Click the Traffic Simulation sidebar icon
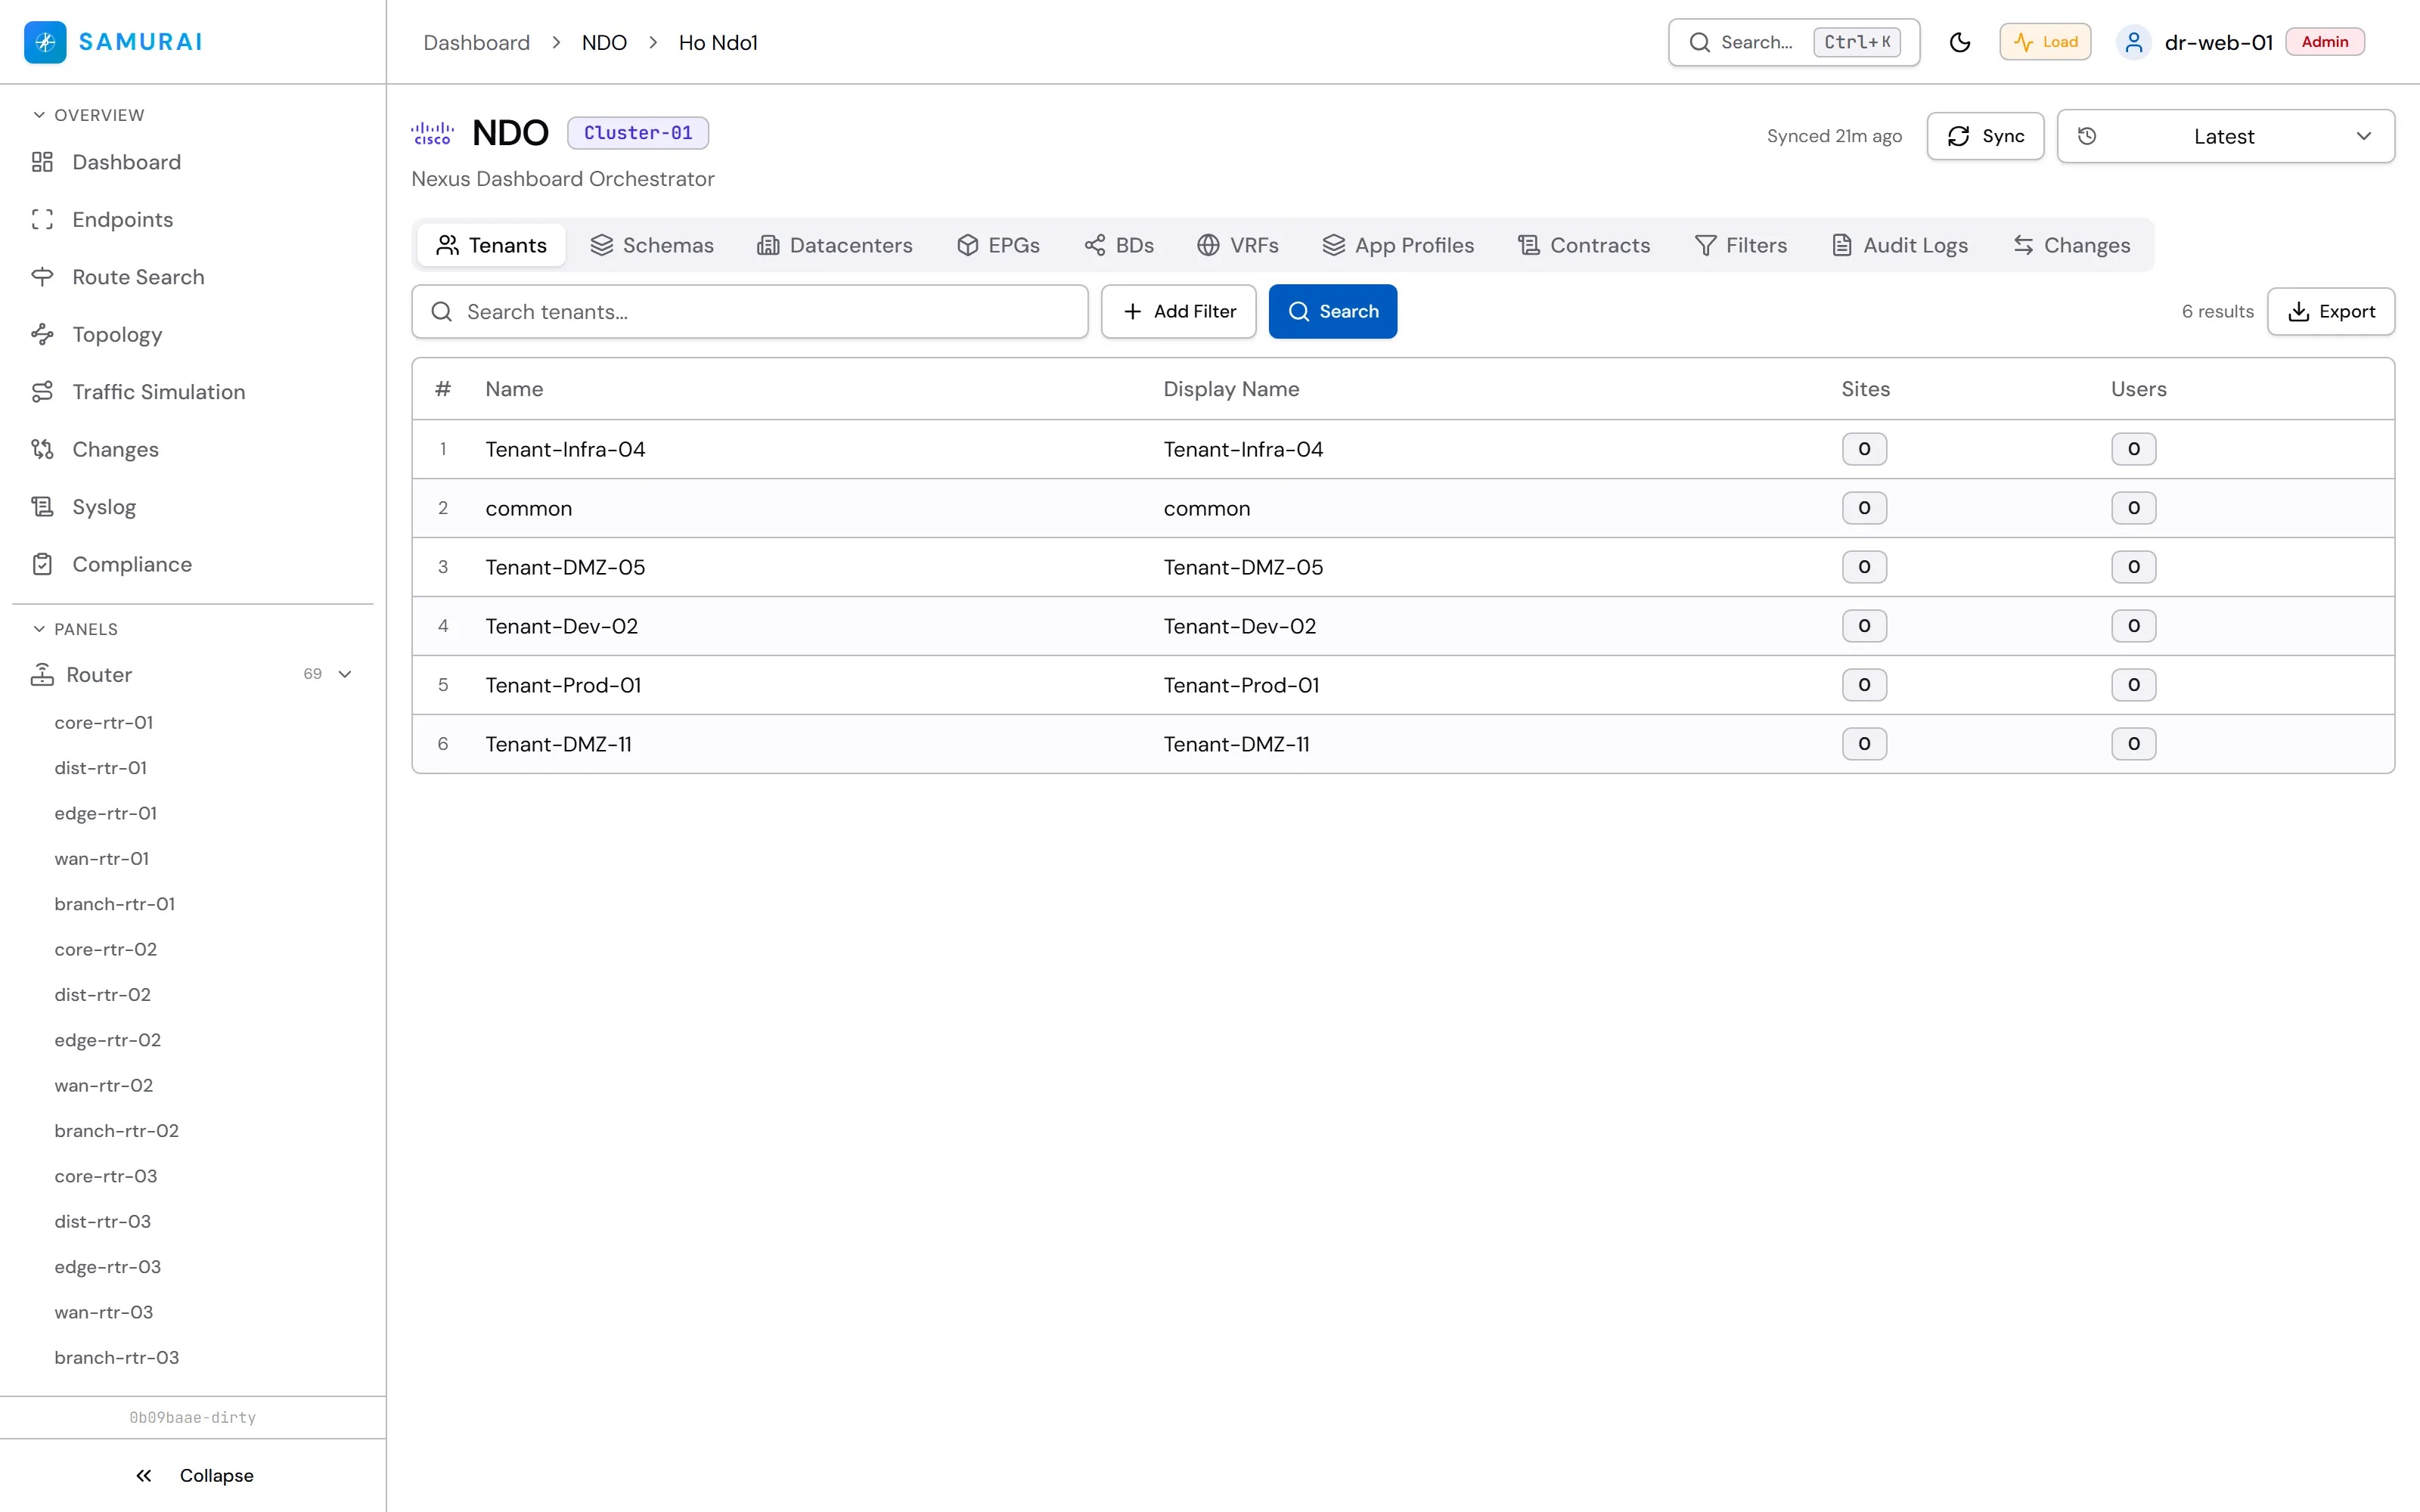This screenshot has height=1512, width=2420. [x=42, y=392]
